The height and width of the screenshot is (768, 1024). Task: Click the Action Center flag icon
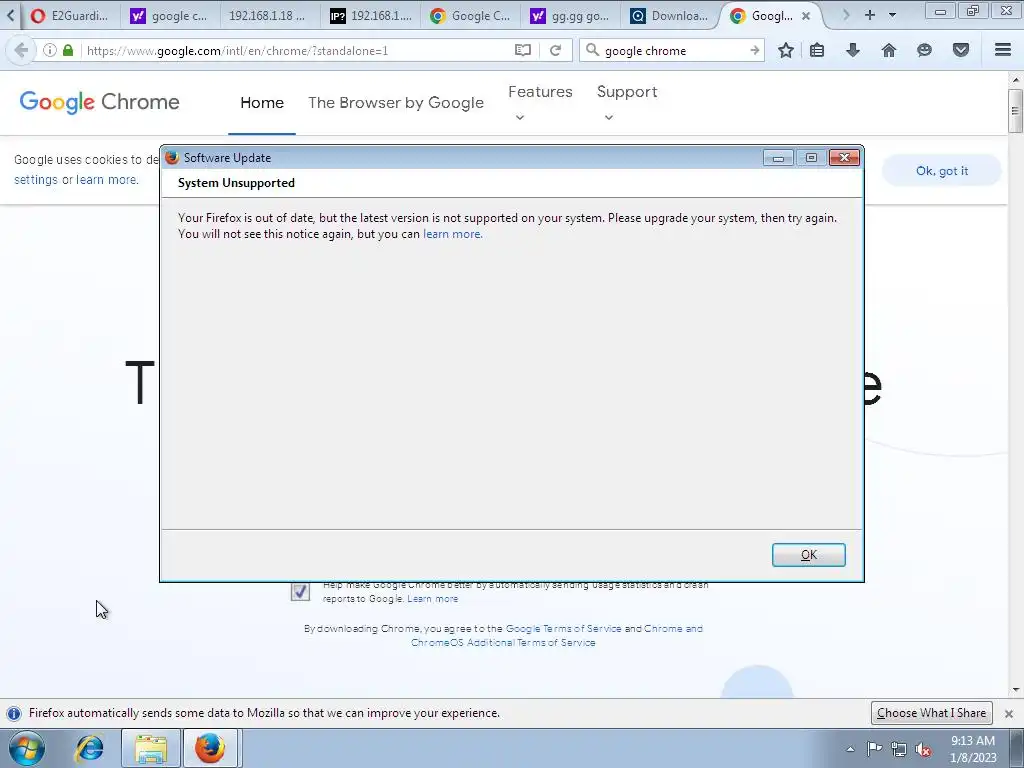[x=874, y=749]
